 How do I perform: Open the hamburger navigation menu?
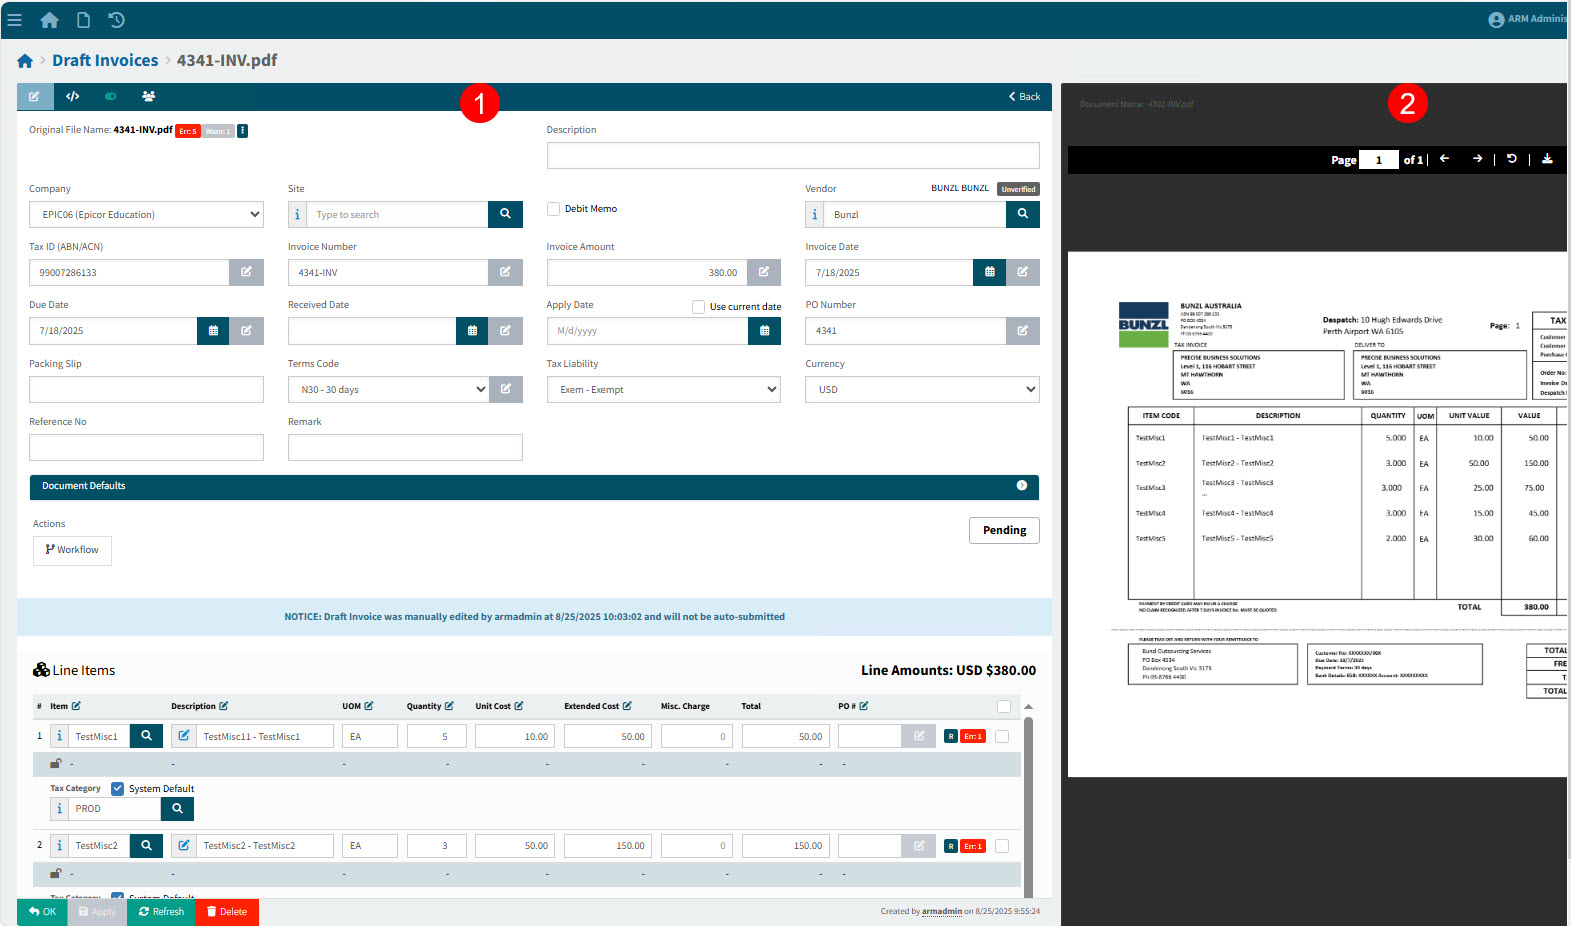coord(14,20)
